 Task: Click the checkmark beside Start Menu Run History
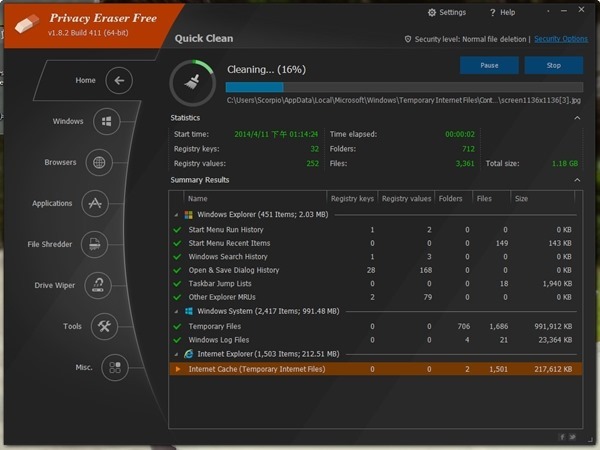click(178, 230)
